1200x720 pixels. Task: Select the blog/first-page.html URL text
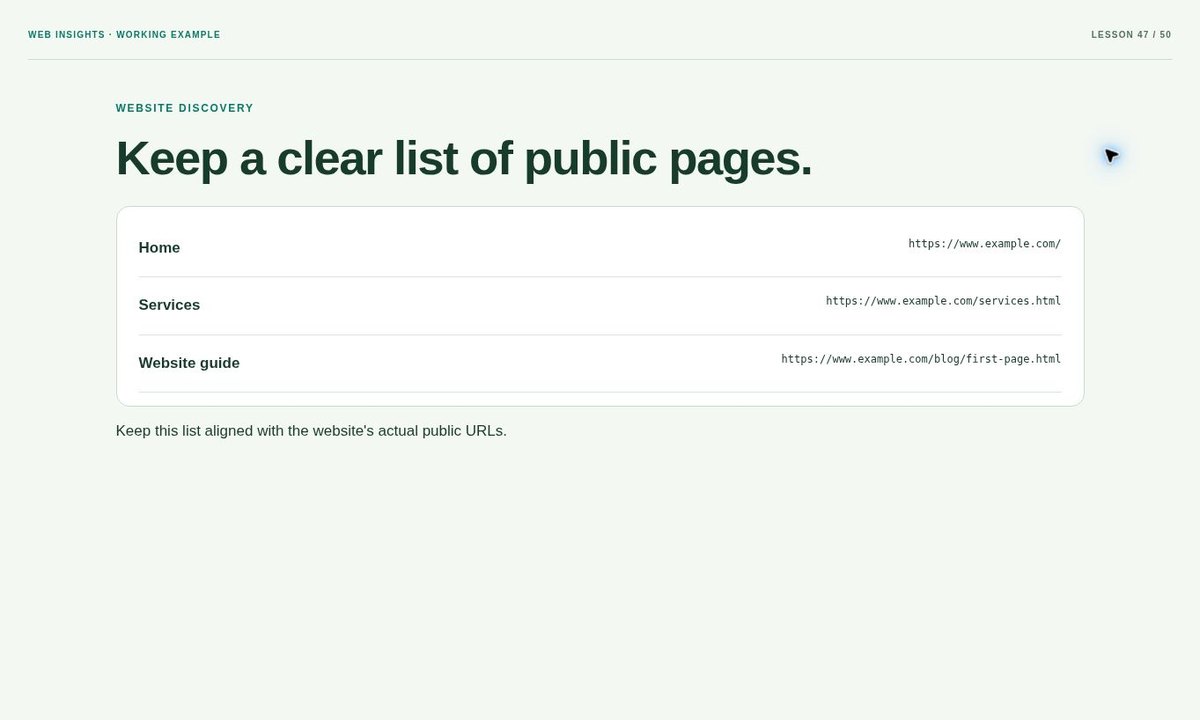tap(921, 359)
